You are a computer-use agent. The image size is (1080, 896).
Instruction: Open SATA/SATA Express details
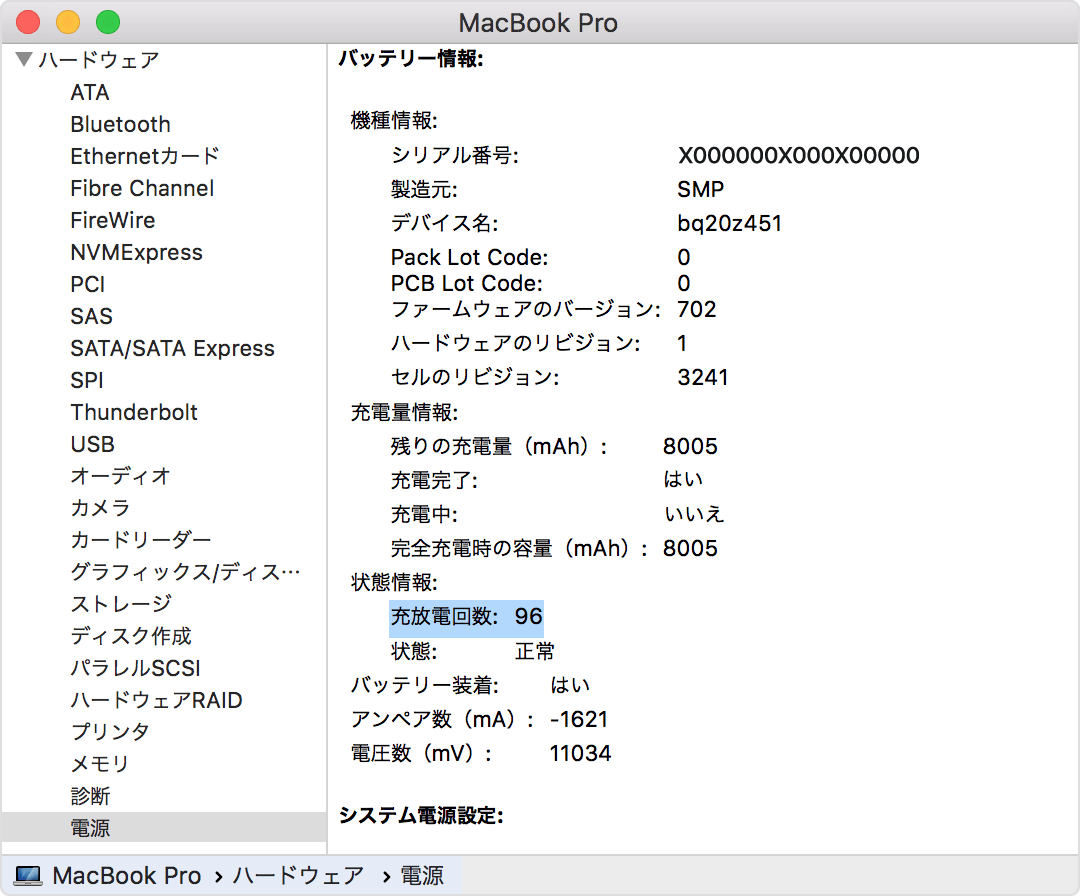pos(172,348)
